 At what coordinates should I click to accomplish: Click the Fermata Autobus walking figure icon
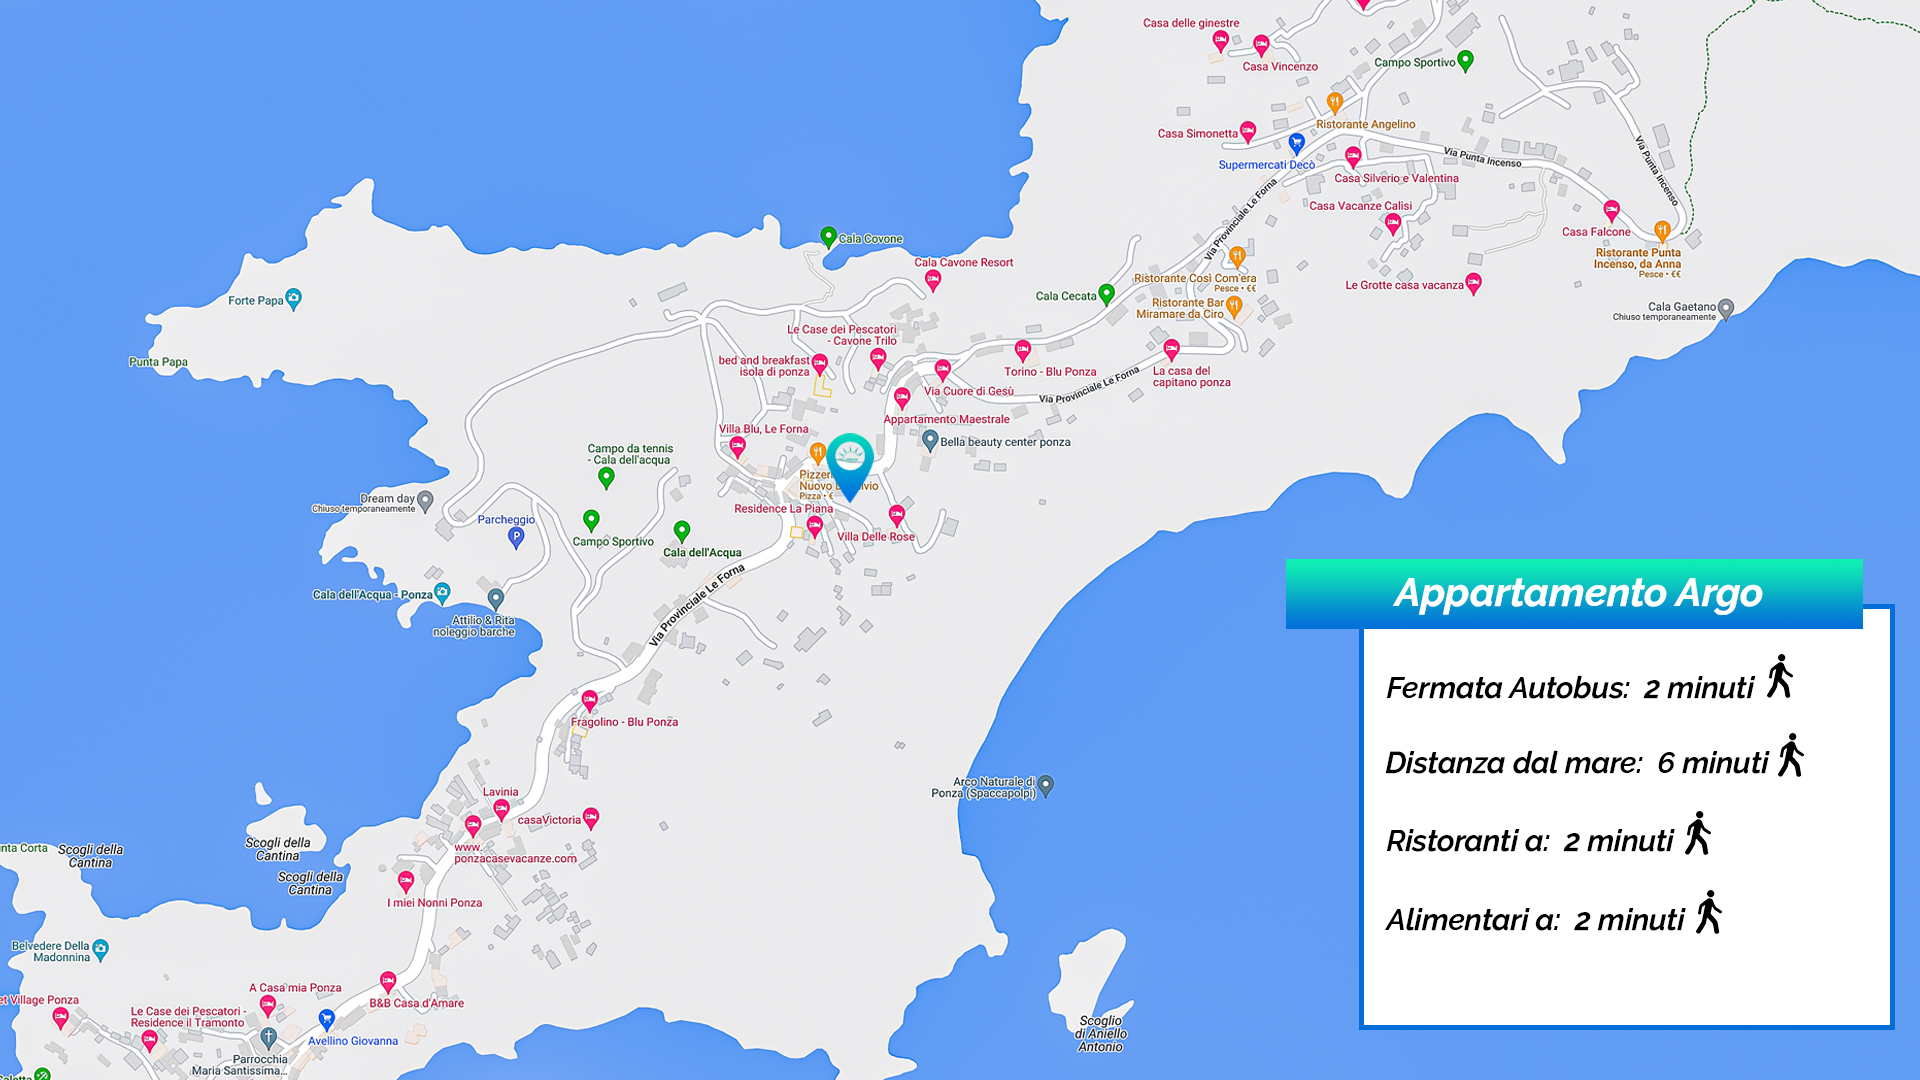[x=1780, y=677]
